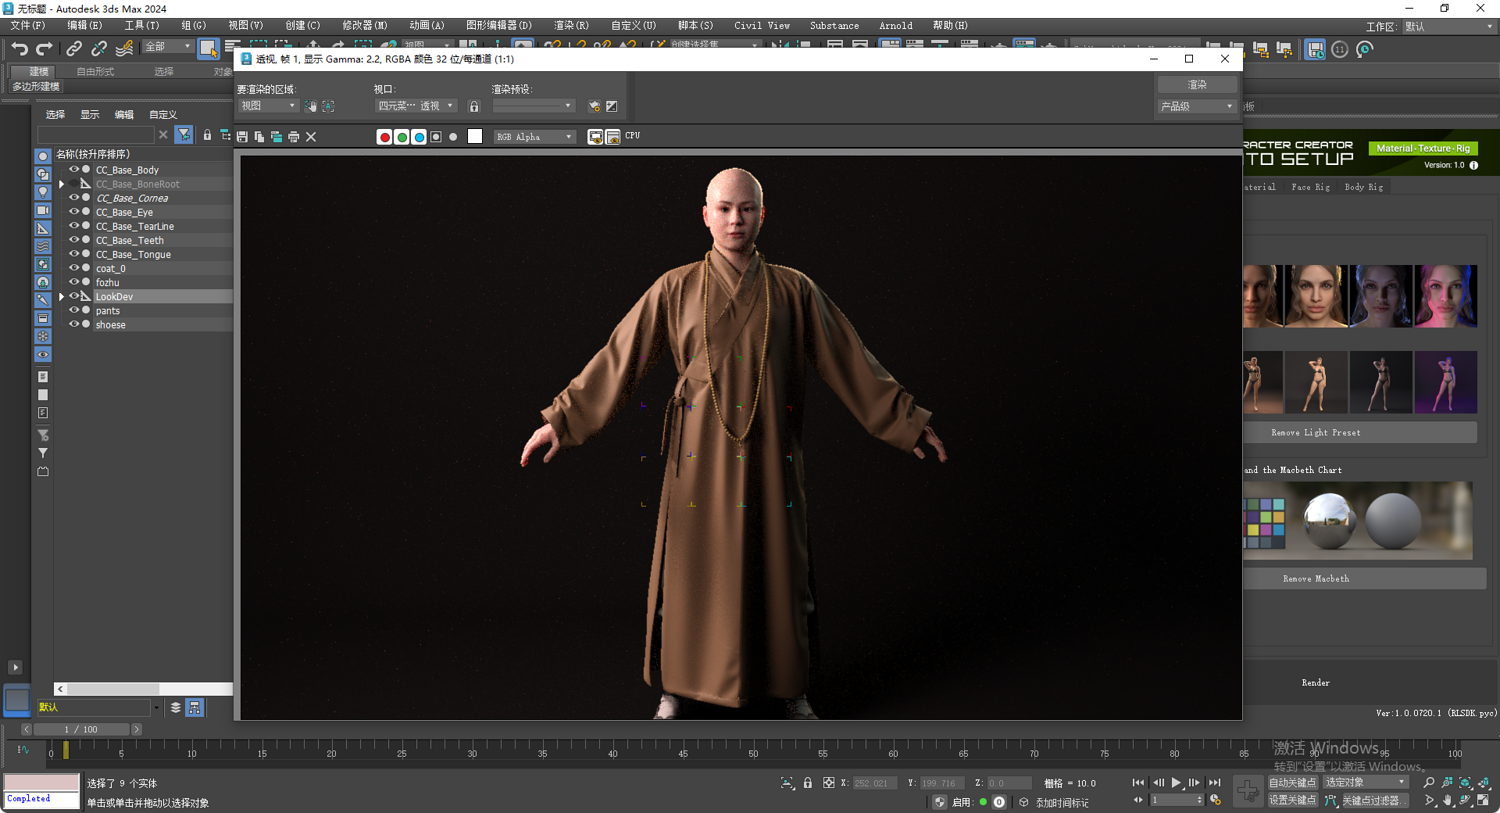Click the timeline frame slider 1 / 100
Screen dimensions: 1500x813
tap(83, 730)
